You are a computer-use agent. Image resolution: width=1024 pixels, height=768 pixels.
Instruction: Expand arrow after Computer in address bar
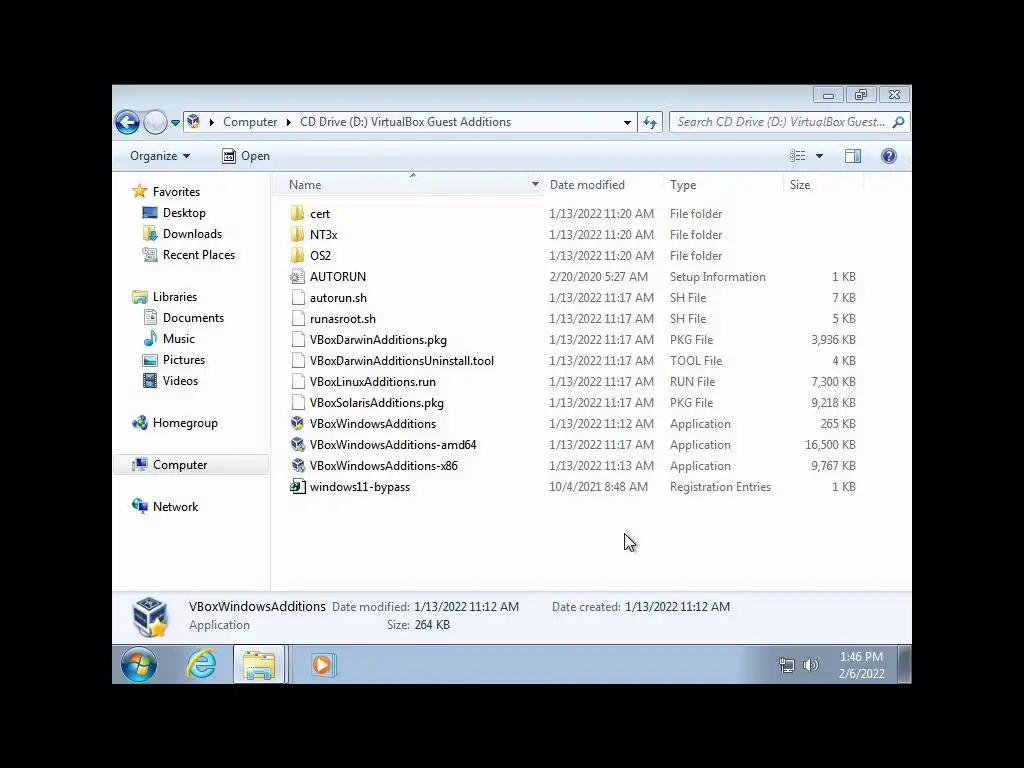289,122
